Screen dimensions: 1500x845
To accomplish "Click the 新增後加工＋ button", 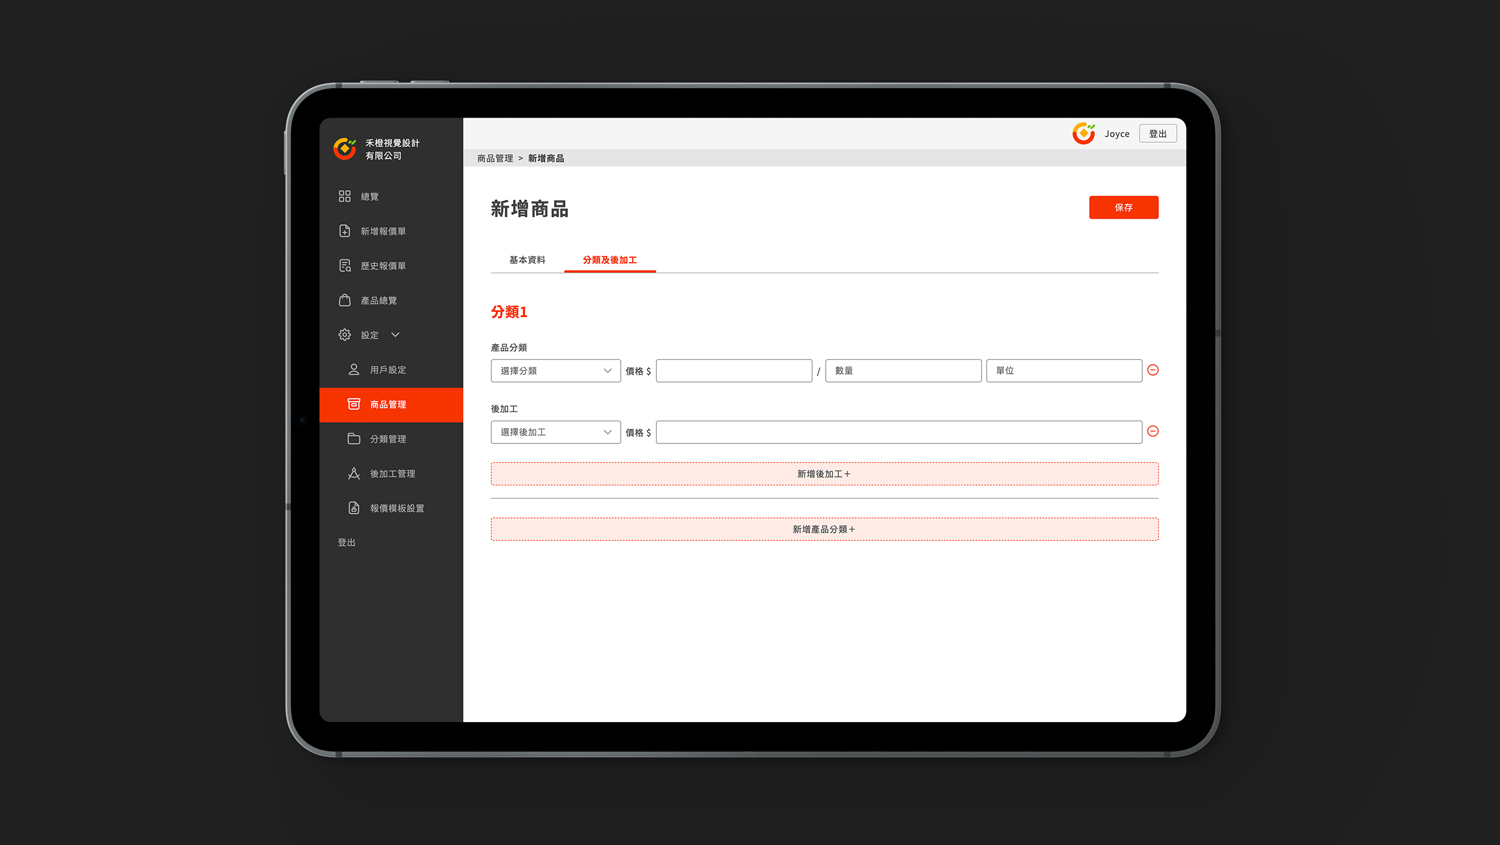I will 824,474.
